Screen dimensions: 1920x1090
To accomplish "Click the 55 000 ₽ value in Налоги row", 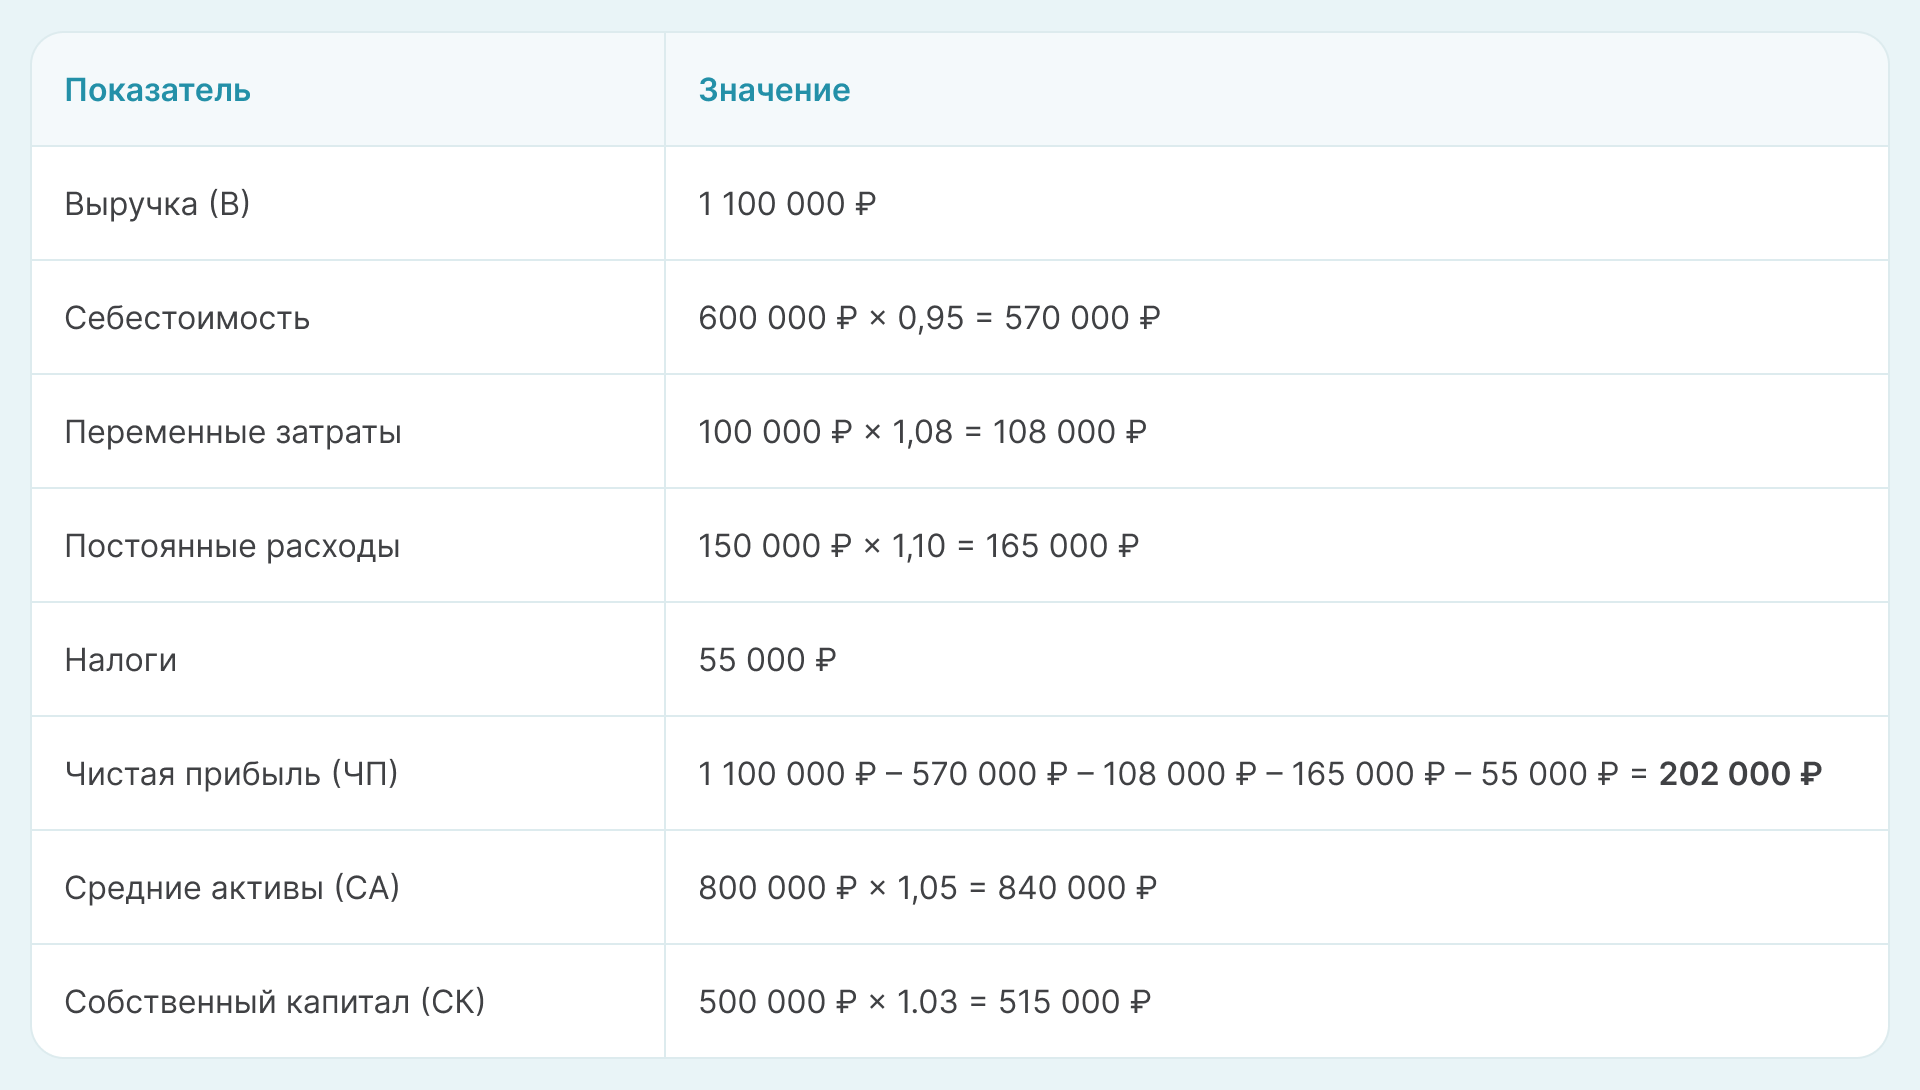I will click(767, 660).
